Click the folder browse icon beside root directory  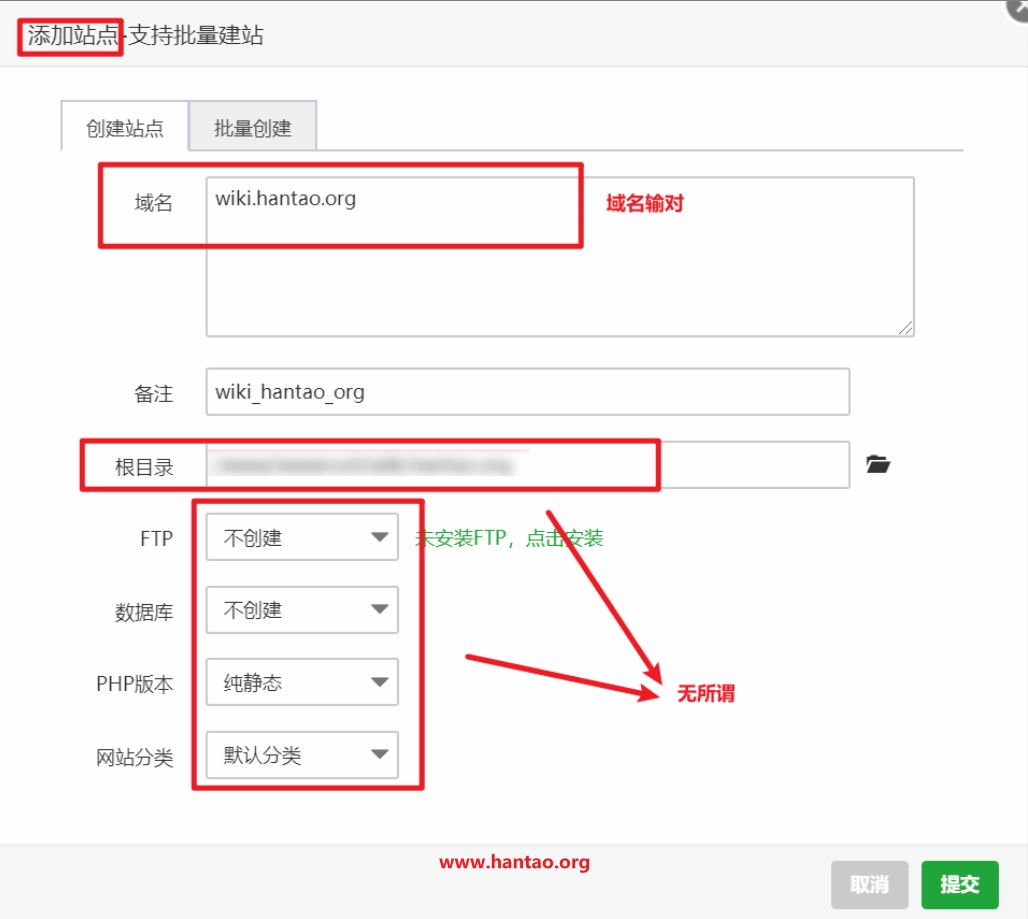tap(877, 464)
